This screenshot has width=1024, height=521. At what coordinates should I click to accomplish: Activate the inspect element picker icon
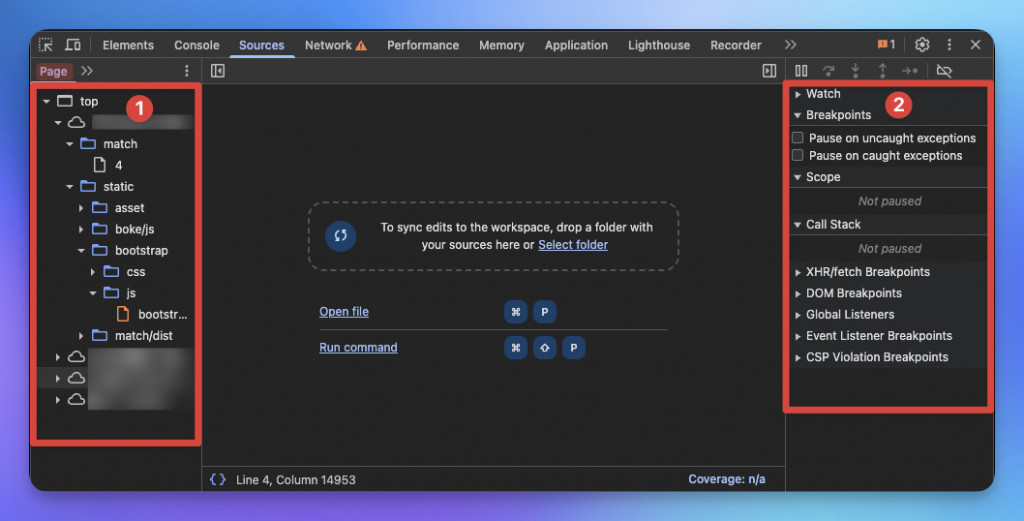click(46, 45)
